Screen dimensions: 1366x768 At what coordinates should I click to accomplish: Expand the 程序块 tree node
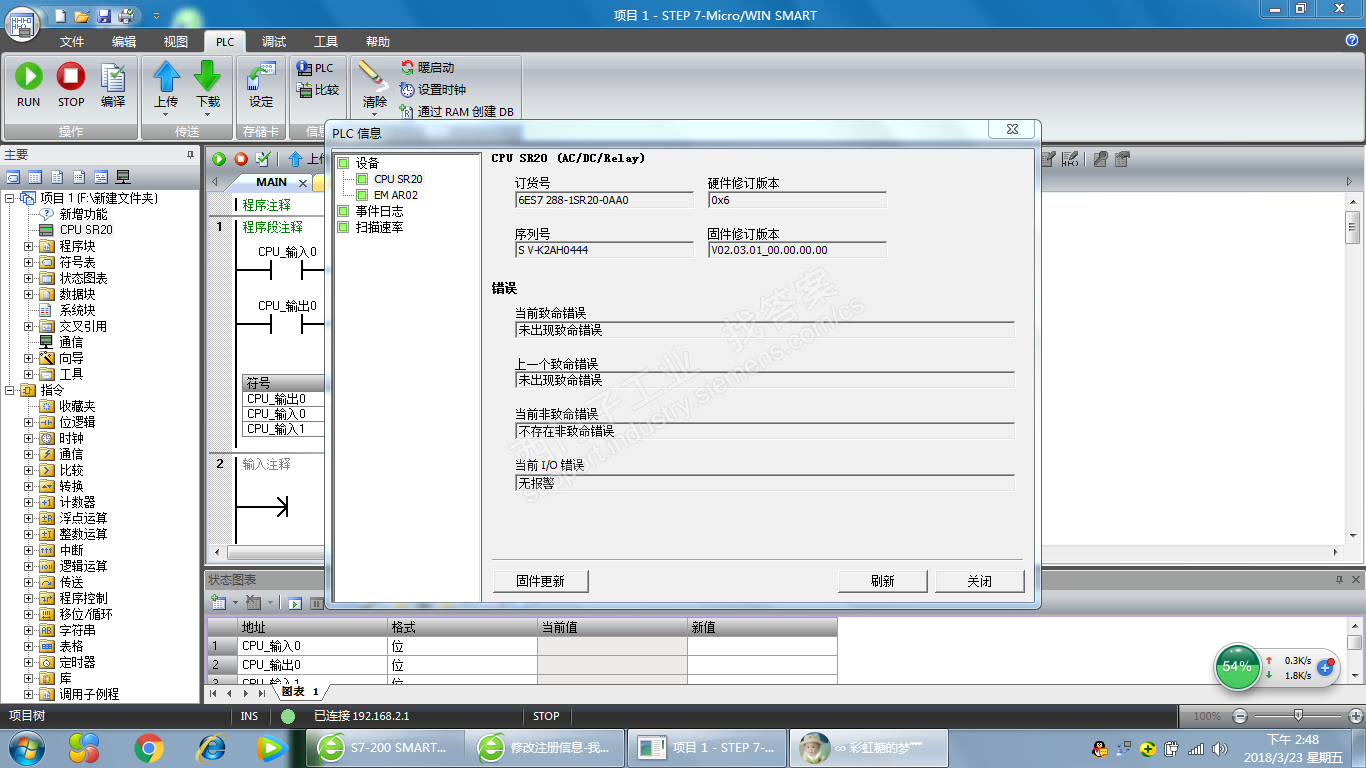28,246
